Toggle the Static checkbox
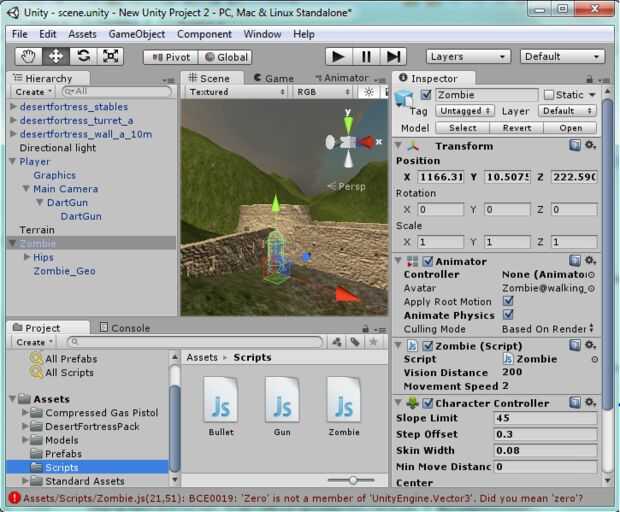 [548, 95]
